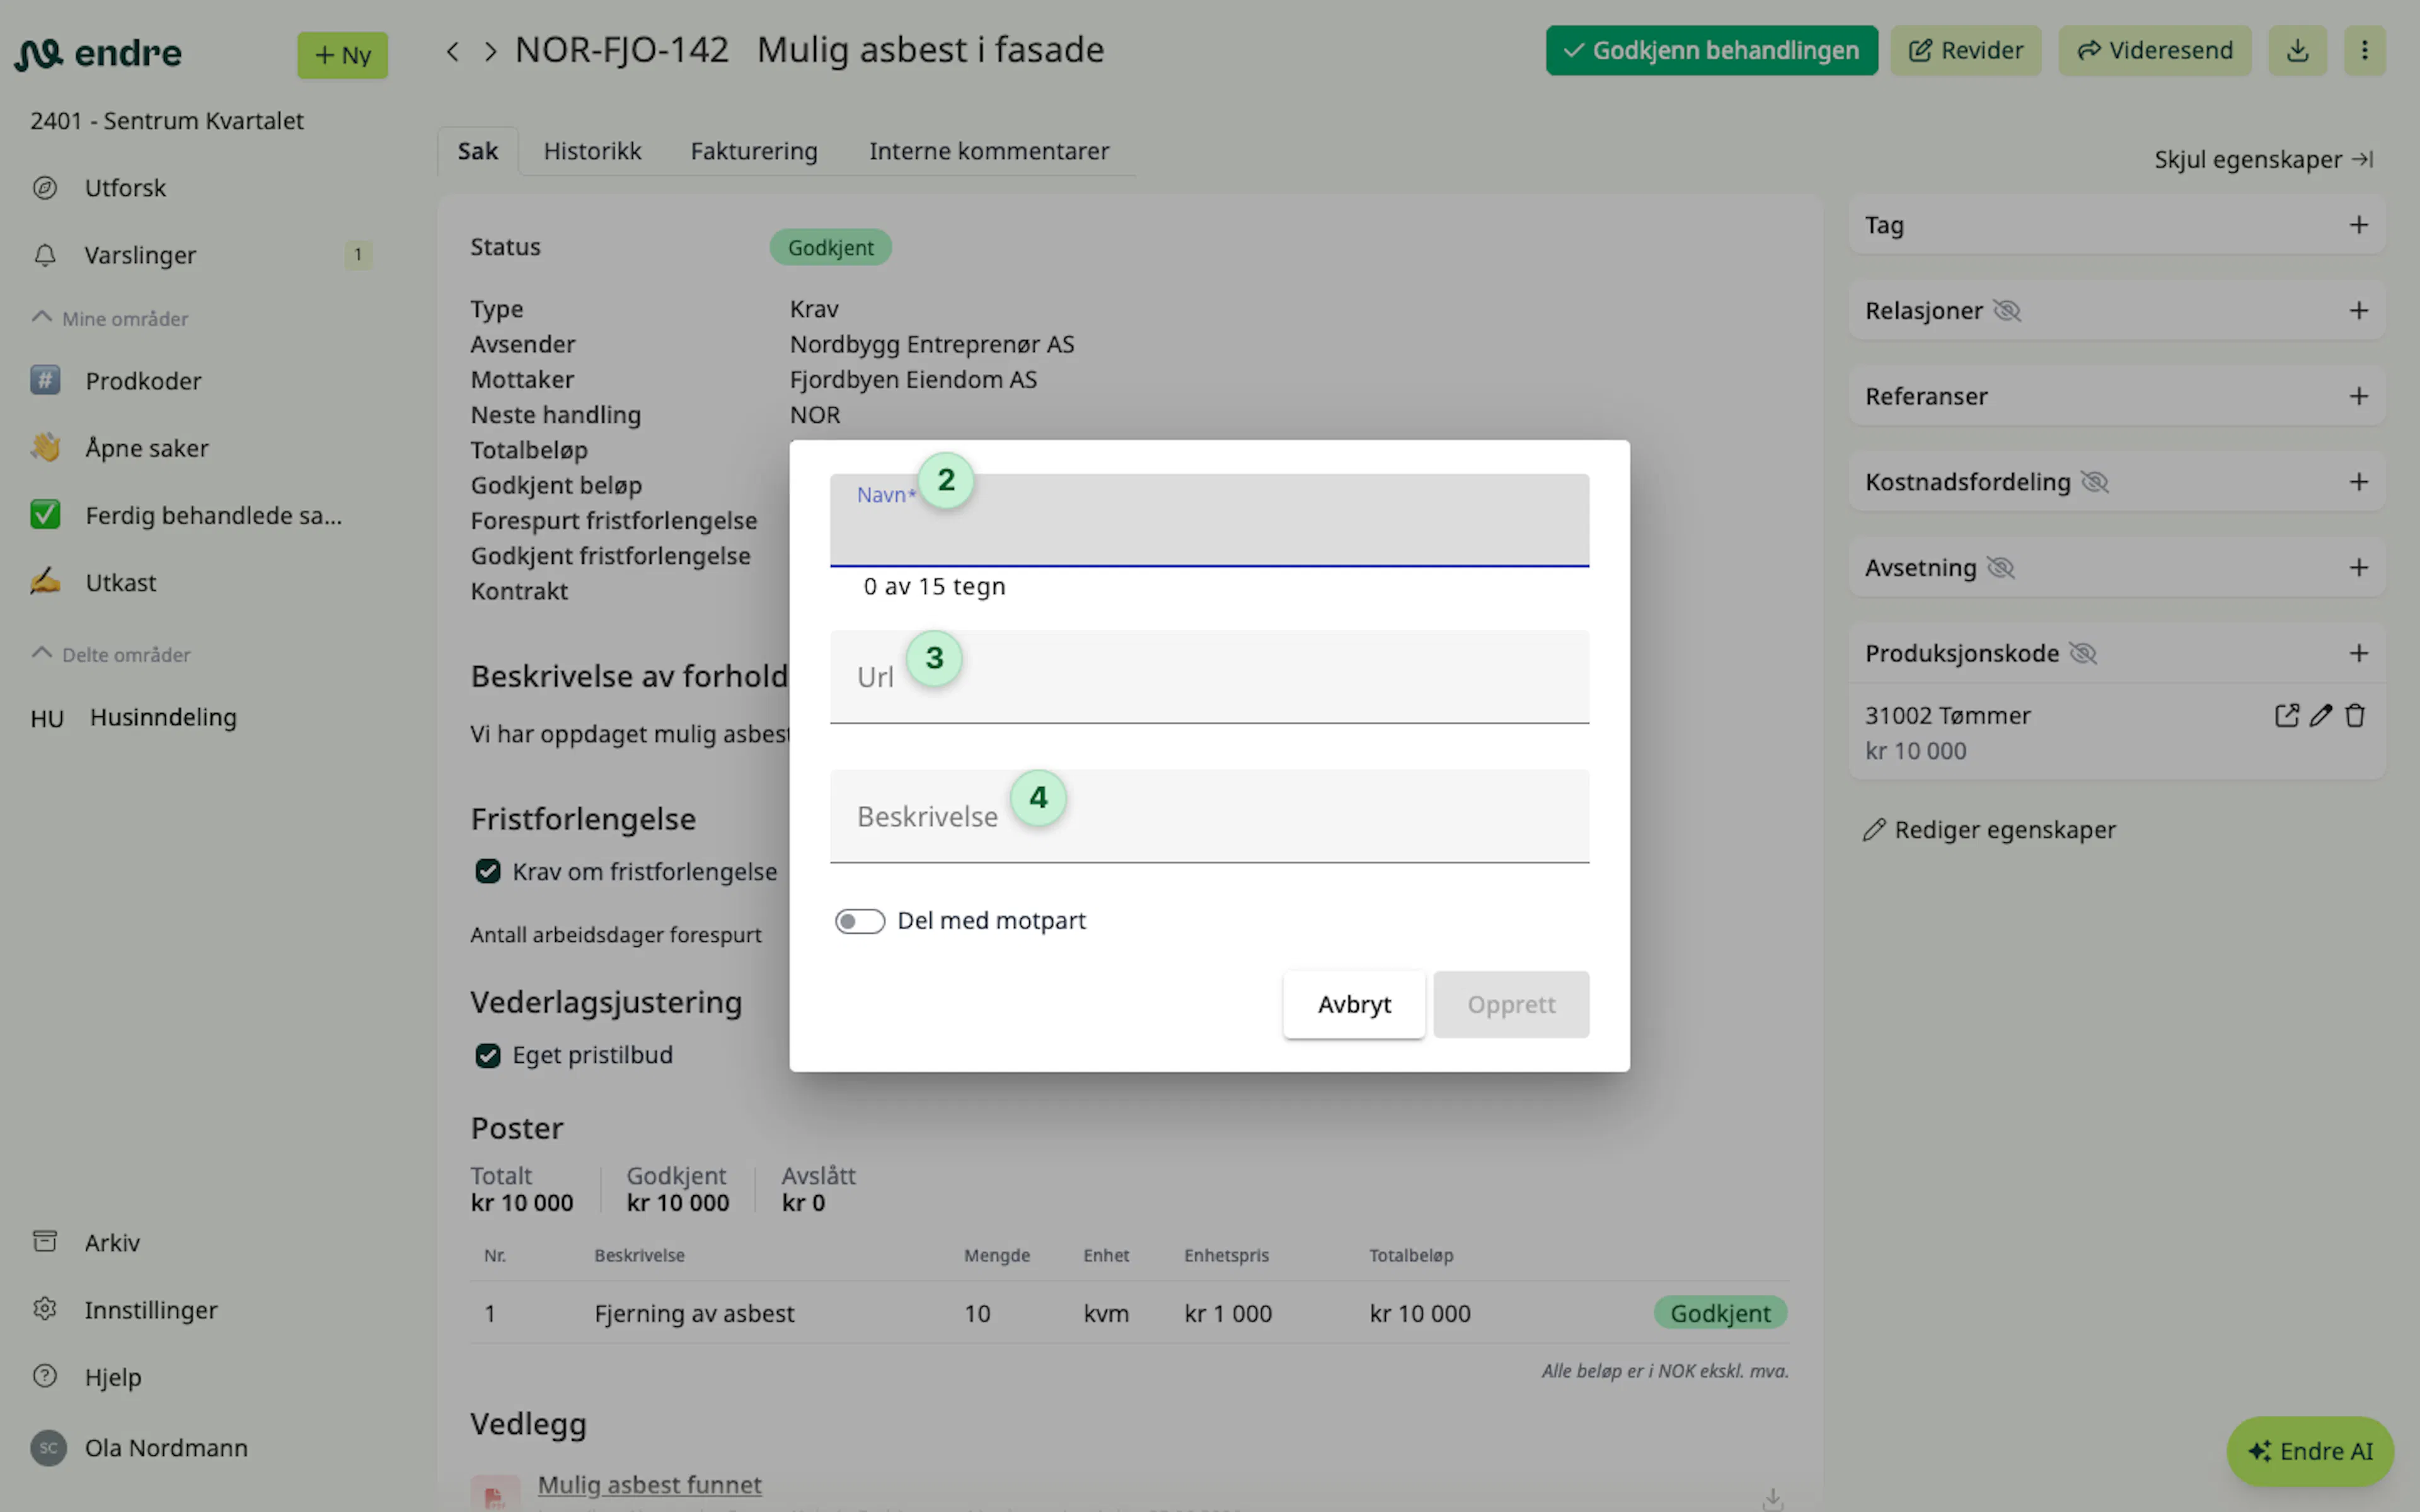The image size is (2420, 1512).
Task: Click the 2401 - Sentrum Kvartalet project name
Action: (x=167, y=121)
